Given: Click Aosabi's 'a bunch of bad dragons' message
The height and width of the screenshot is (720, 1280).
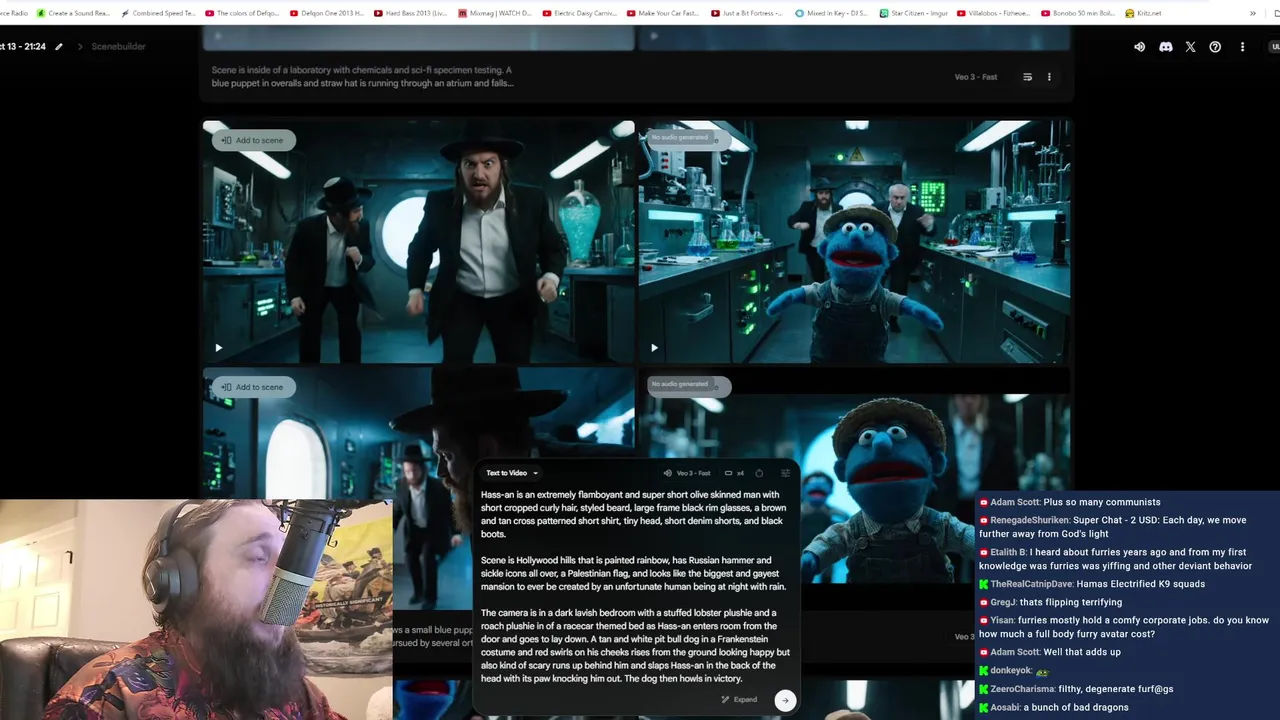Looking at the screenshot, I should pyautogui.click(x=1053, y=707).
